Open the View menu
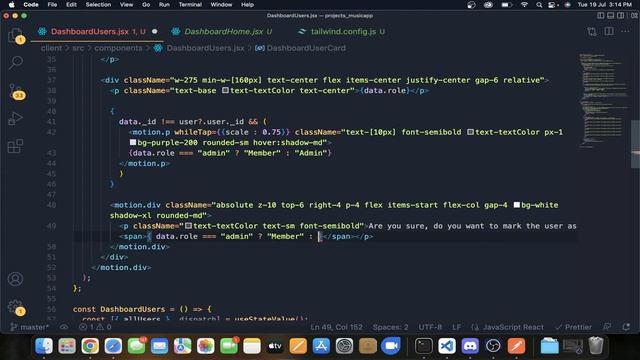The image size is (640, 360). 126,4
